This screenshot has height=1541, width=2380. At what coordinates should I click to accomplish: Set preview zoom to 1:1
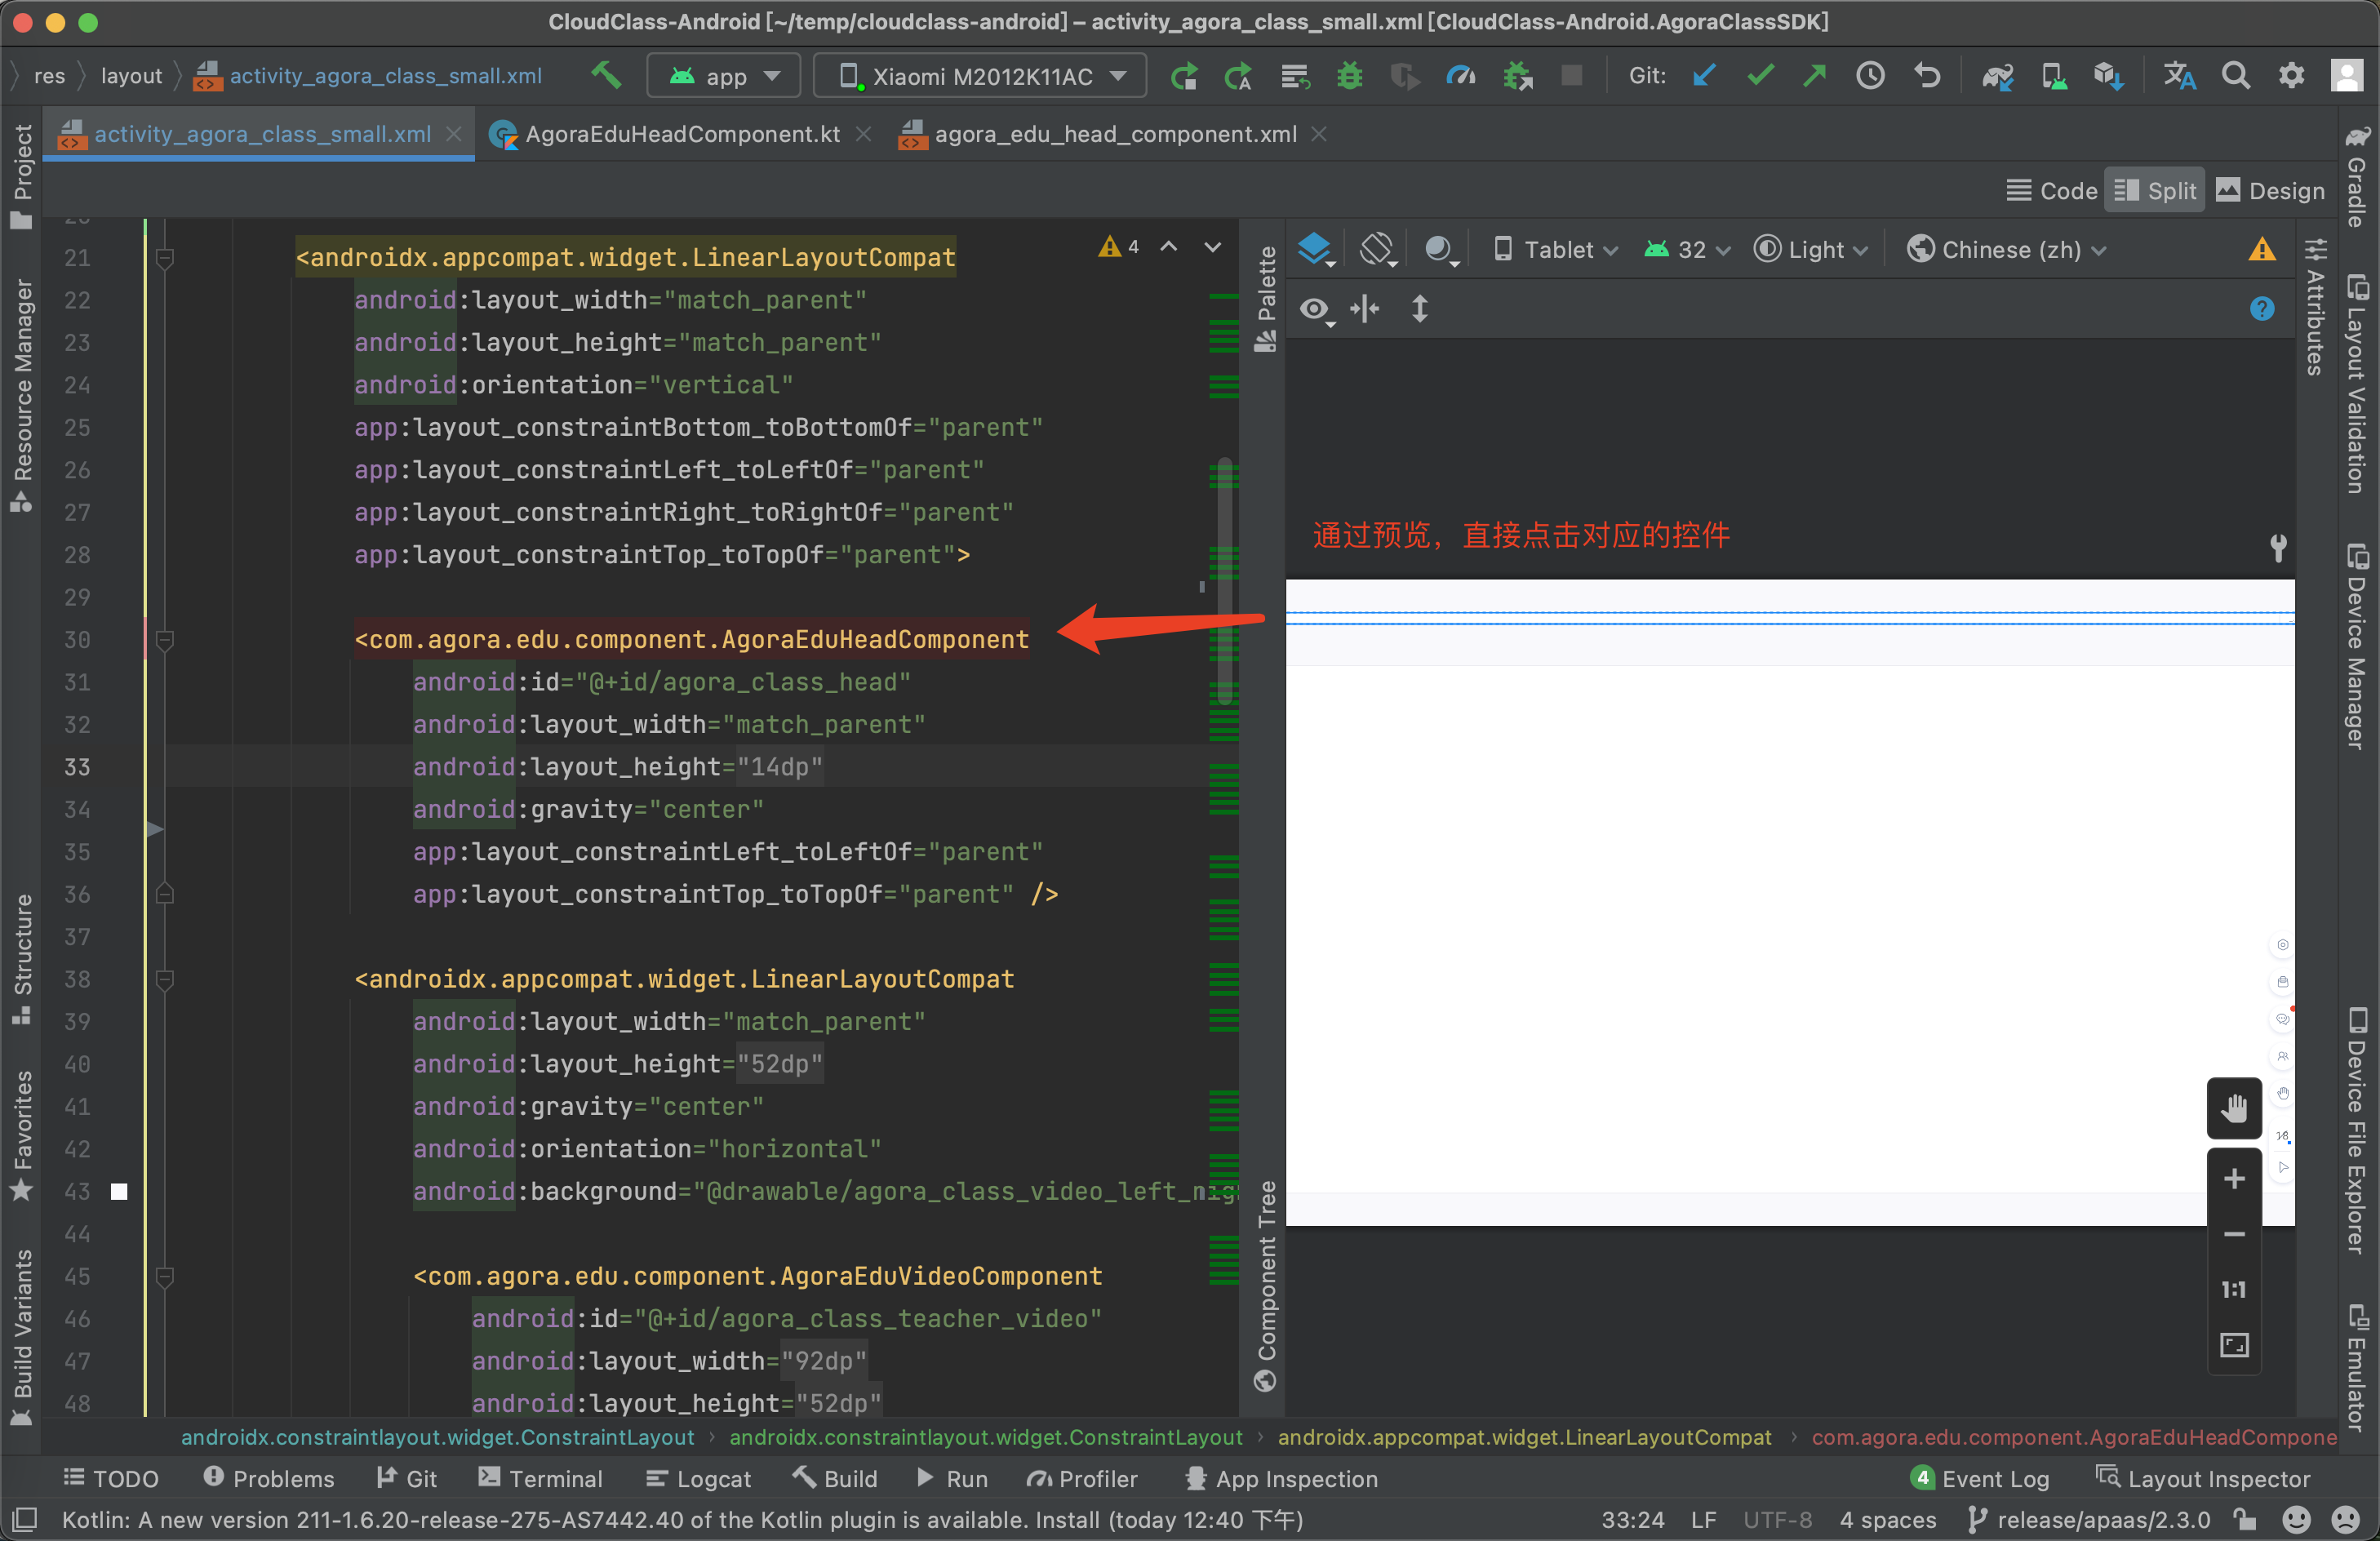(2233, 1290)
